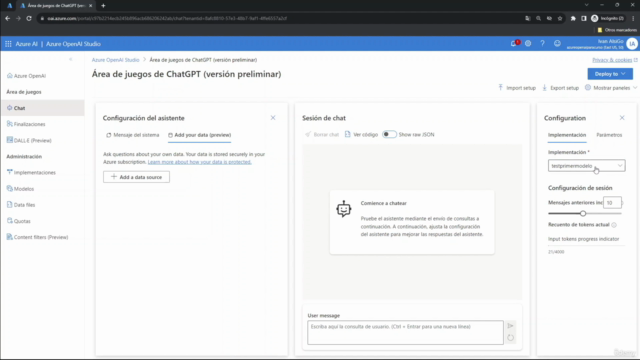This screenshot has height=360, width=640.
Task: Click the regenerate/refresh icon below send
Action: [510, 338]
